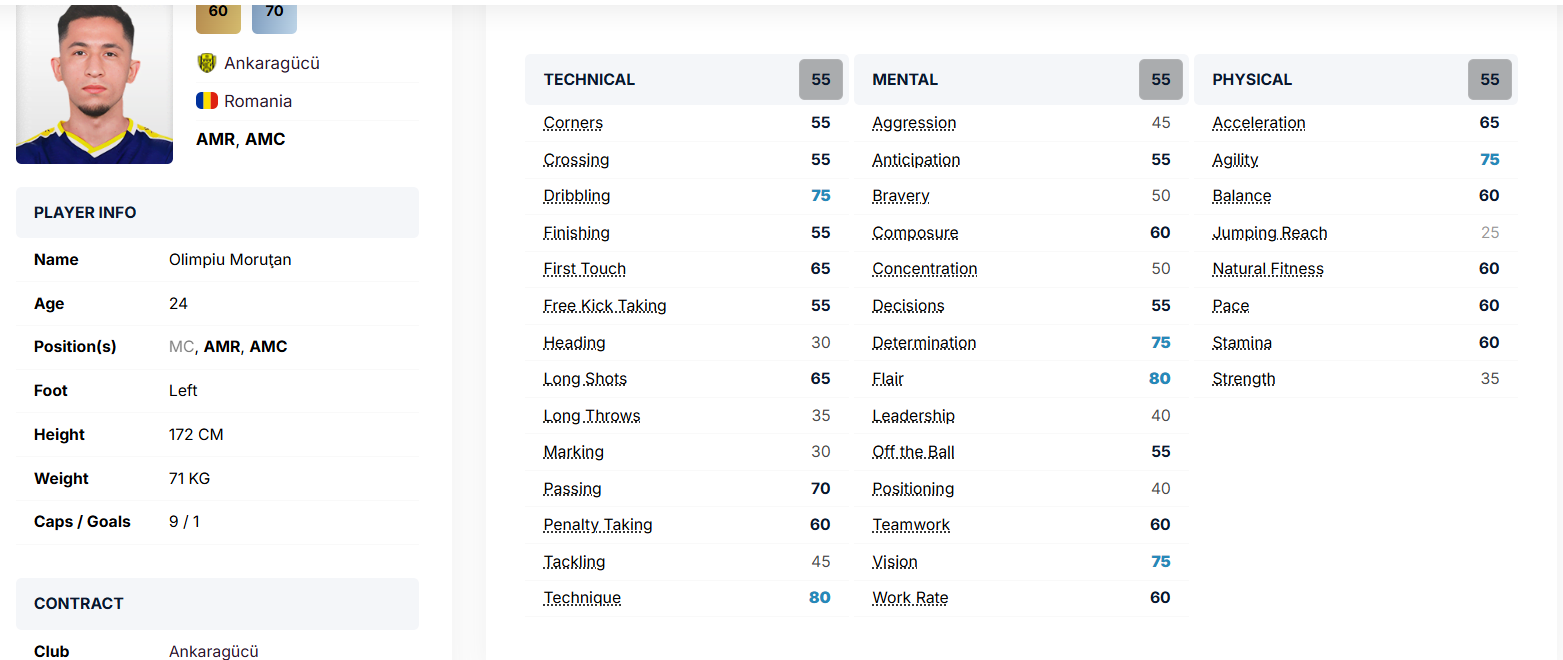
Task: Click the Ankaragücü value in Contract section
Action: click(214, 651)
